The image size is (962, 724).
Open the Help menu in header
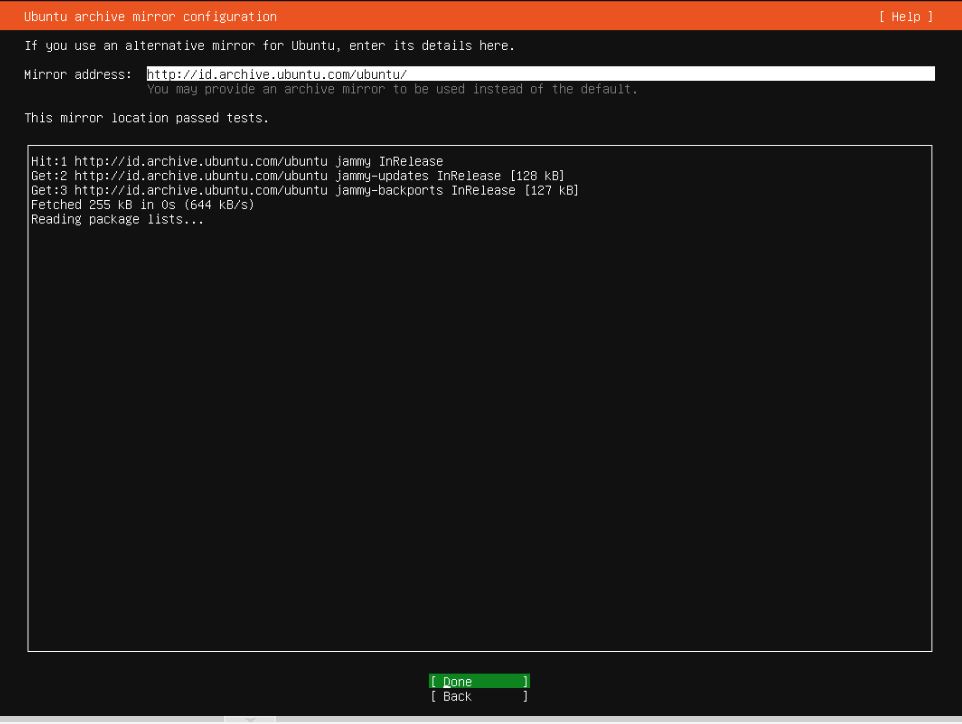(x=906, y=17)
